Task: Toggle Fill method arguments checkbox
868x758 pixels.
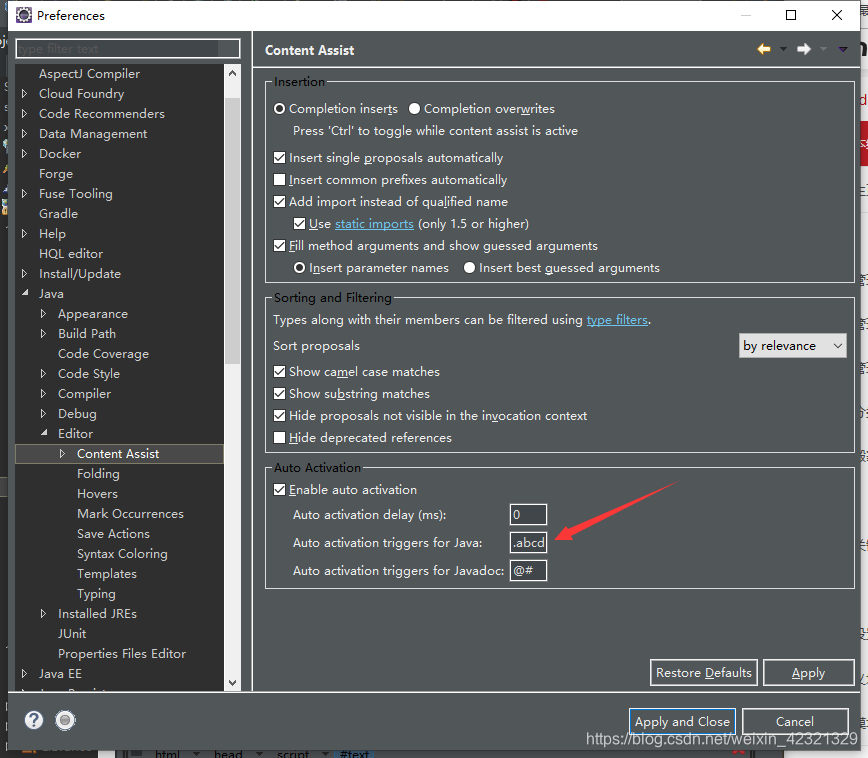Action: [280, 245]
